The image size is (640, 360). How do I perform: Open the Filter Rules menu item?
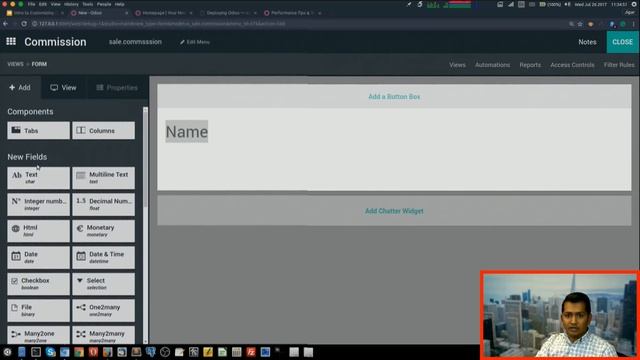619,65
